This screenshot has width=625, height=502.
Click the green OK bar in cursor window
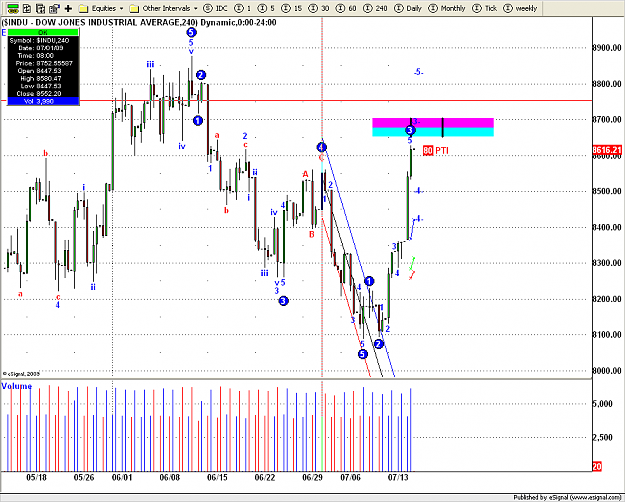(43, 32)
